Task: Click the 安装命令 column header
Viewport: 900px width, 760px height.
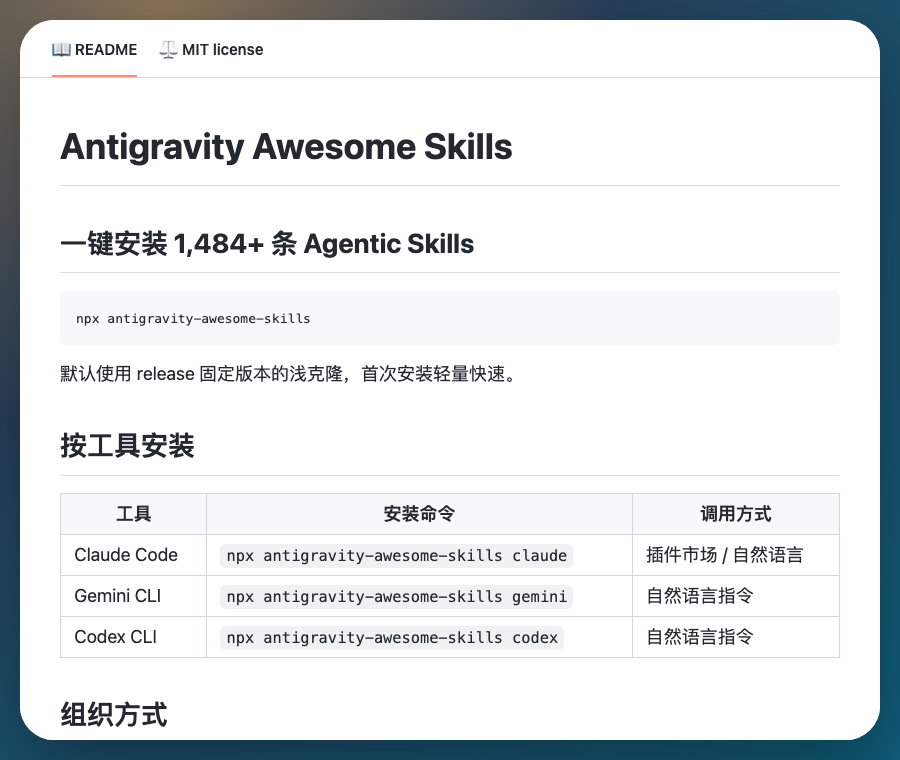Action: (x=419, y=514)
